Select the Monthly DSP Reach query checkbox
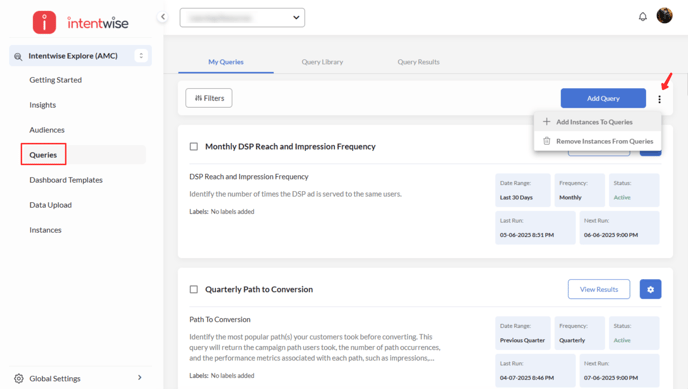 tap(194, 146)
